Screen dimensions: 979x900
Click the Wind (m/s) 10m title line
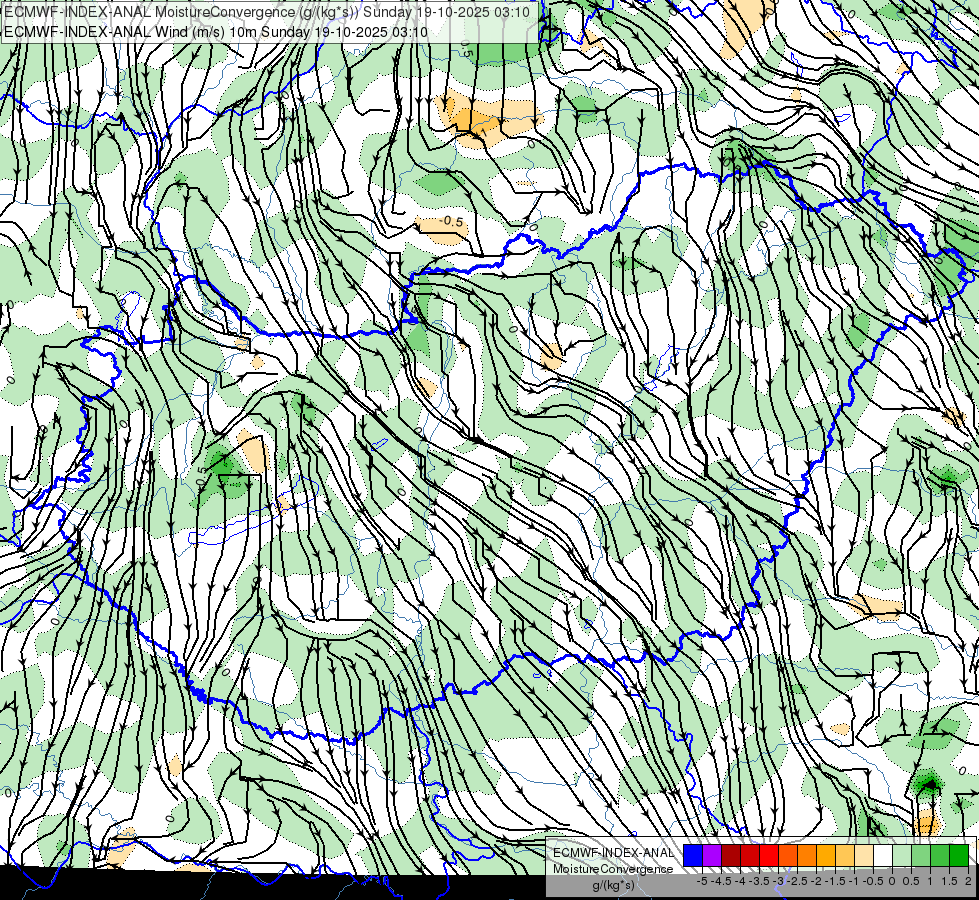click(x=216, y=32)
